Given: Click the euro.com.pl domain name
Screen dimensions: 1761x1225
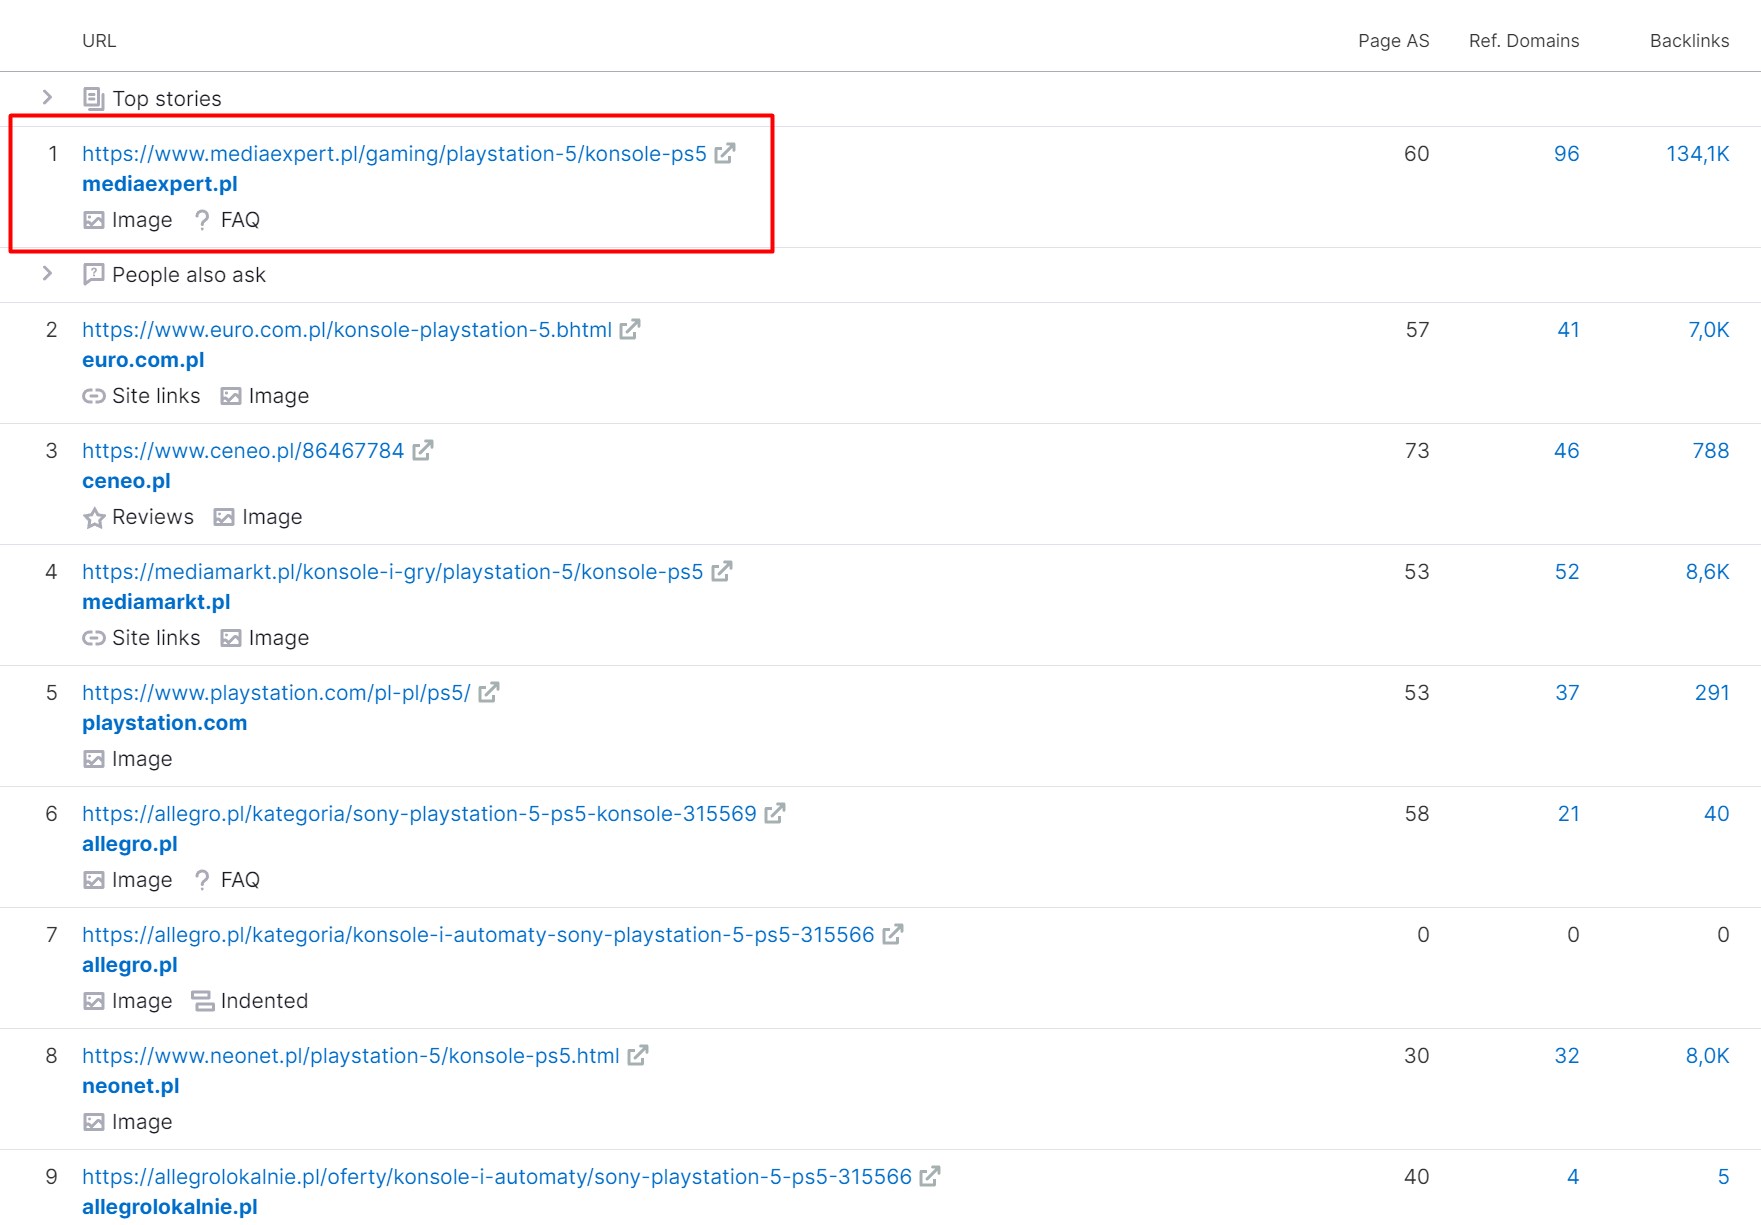Looking at the screenshot, I should (x=143, y=360).
